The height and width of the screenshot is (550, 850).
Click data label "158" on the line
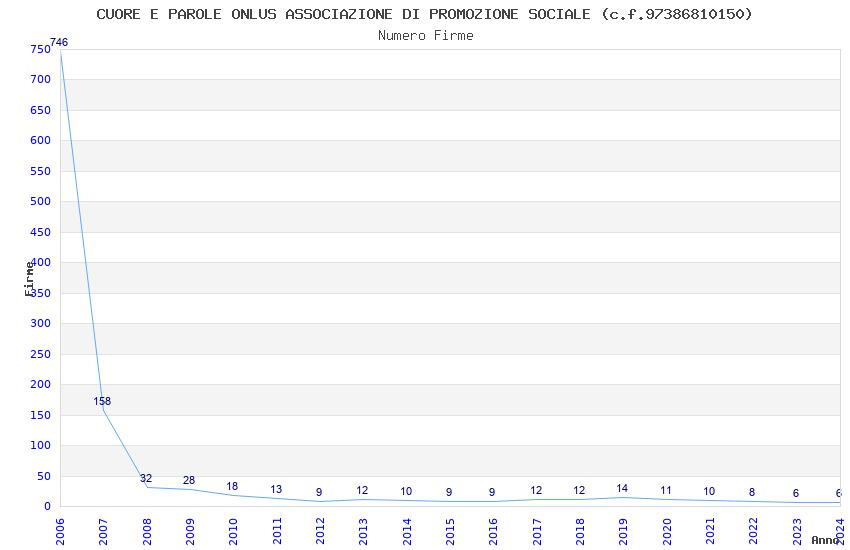point(102,401)
